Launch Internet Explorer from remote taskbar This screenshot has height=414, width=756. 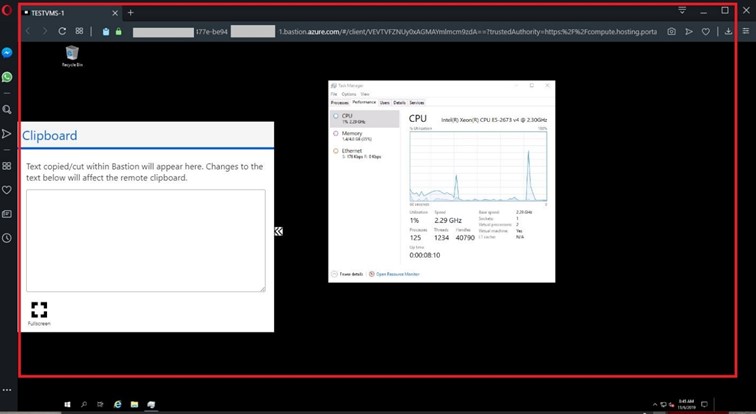coord(117,404)
